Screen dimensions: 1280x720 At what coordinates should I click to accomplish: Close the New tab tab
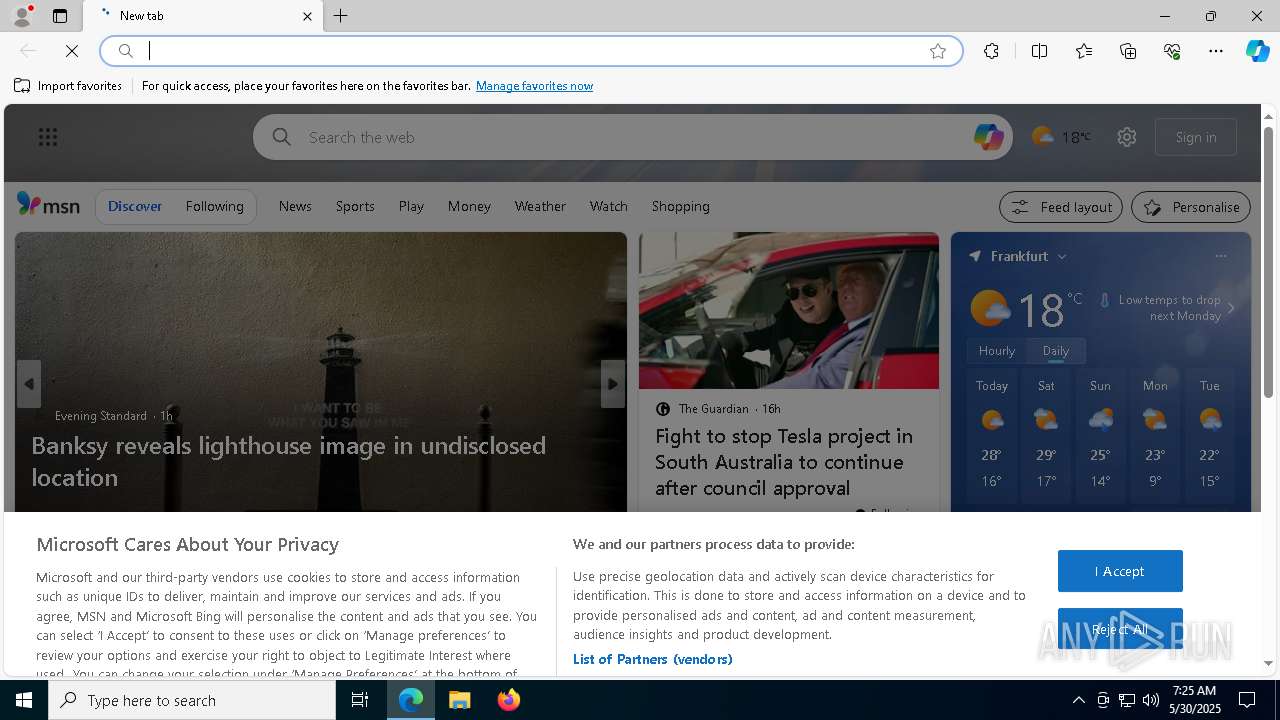pos(307,16)
